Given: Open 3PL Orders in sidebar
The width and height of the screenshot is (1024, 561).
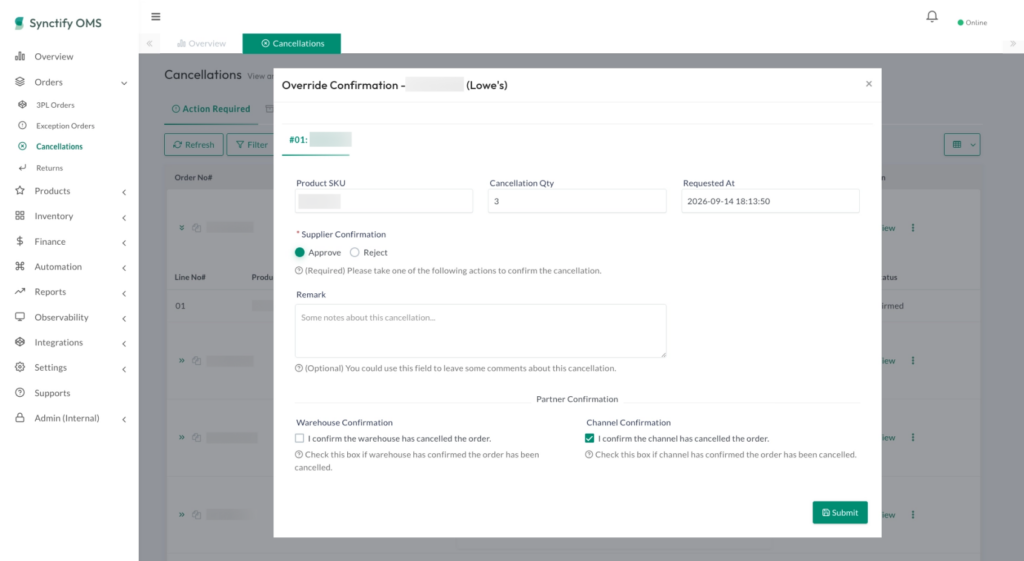Looking at the screenshot, I should tap(56, 104).
